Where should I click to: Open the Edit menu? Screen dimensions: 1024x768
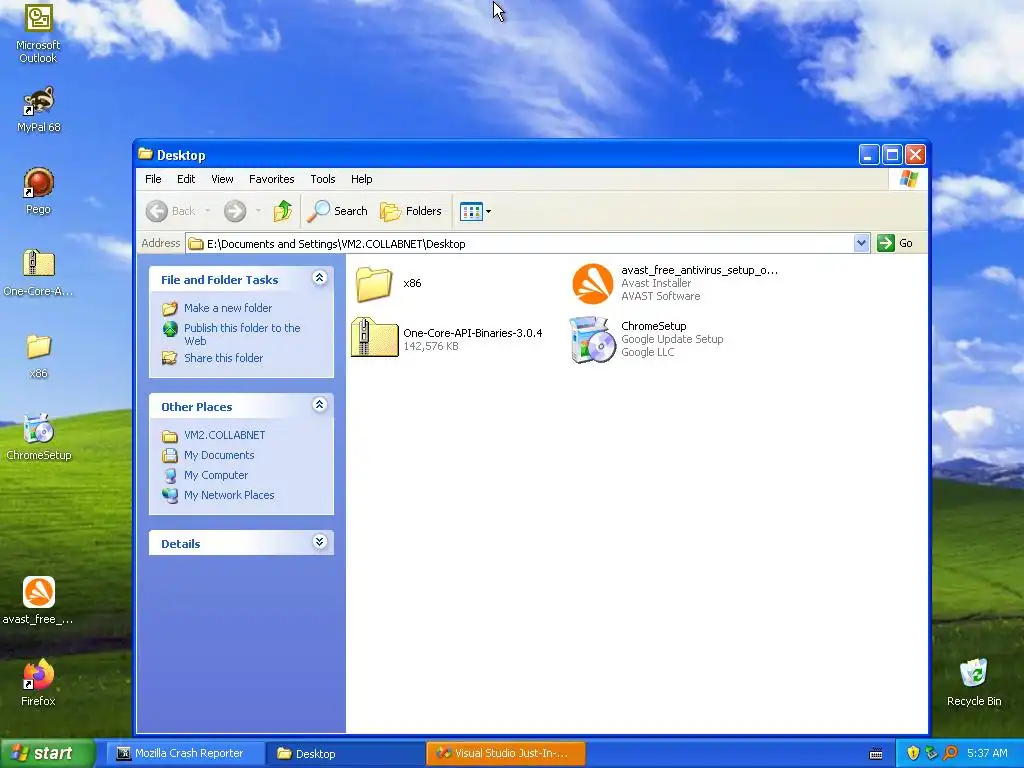[x=186, y=179]
